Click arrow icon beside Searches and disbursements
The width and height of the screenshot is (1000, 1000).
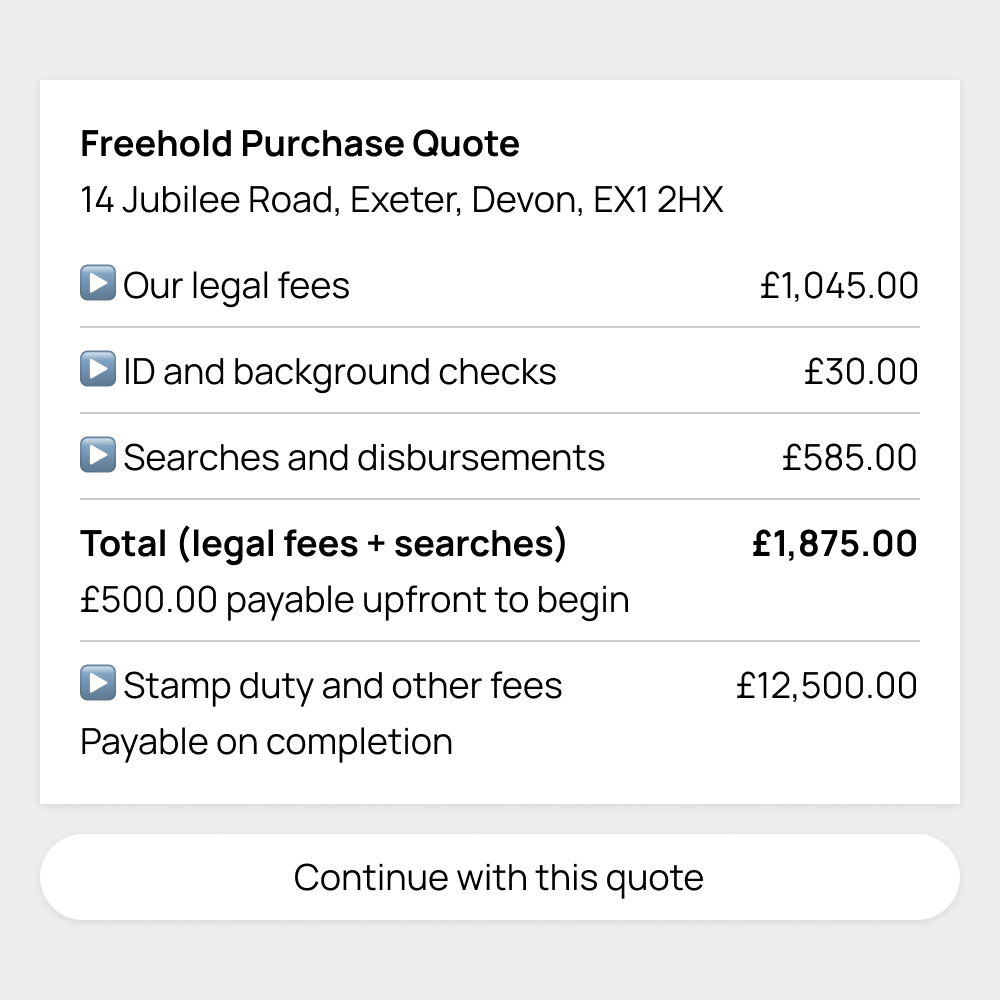point(98,456)
